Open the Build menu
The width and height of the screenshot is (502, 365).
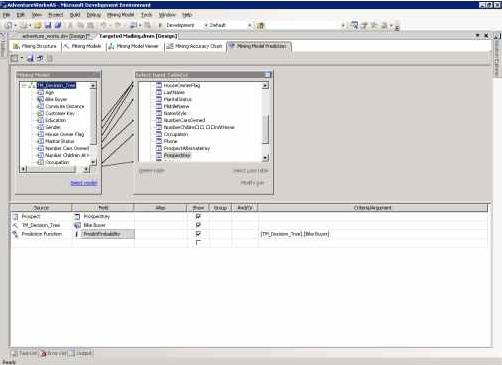(75, 15)
